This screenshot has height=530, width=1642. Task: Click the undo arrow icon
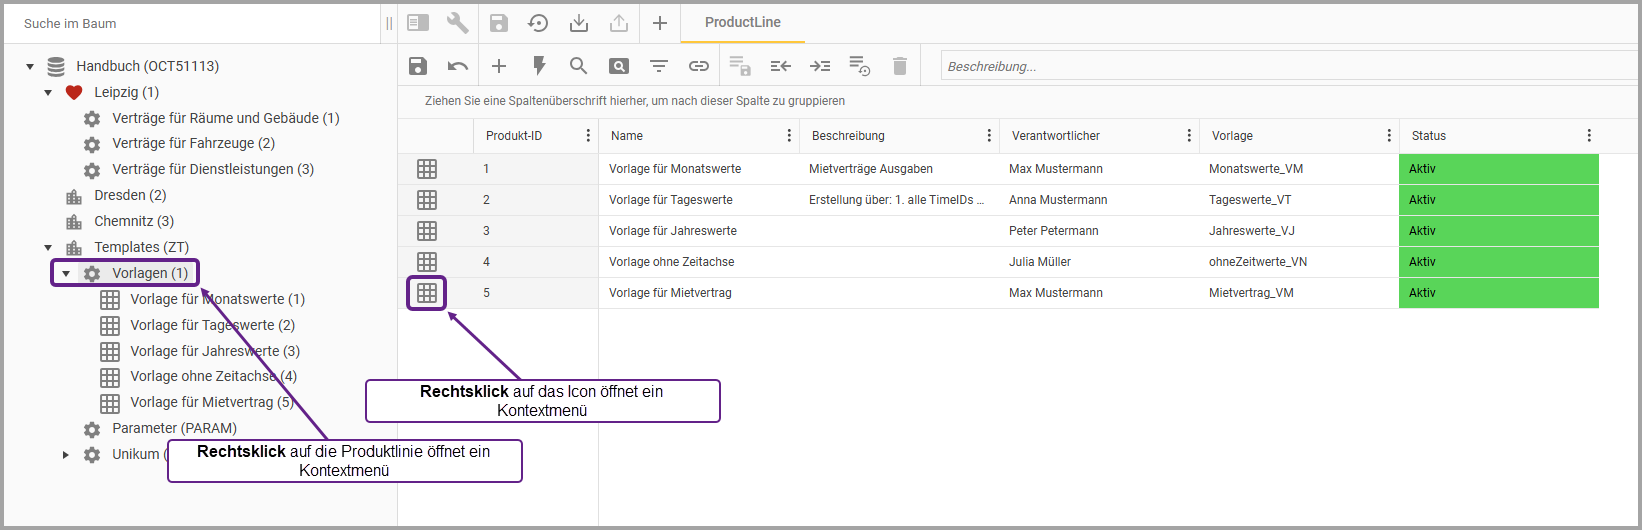pos(458,66)
